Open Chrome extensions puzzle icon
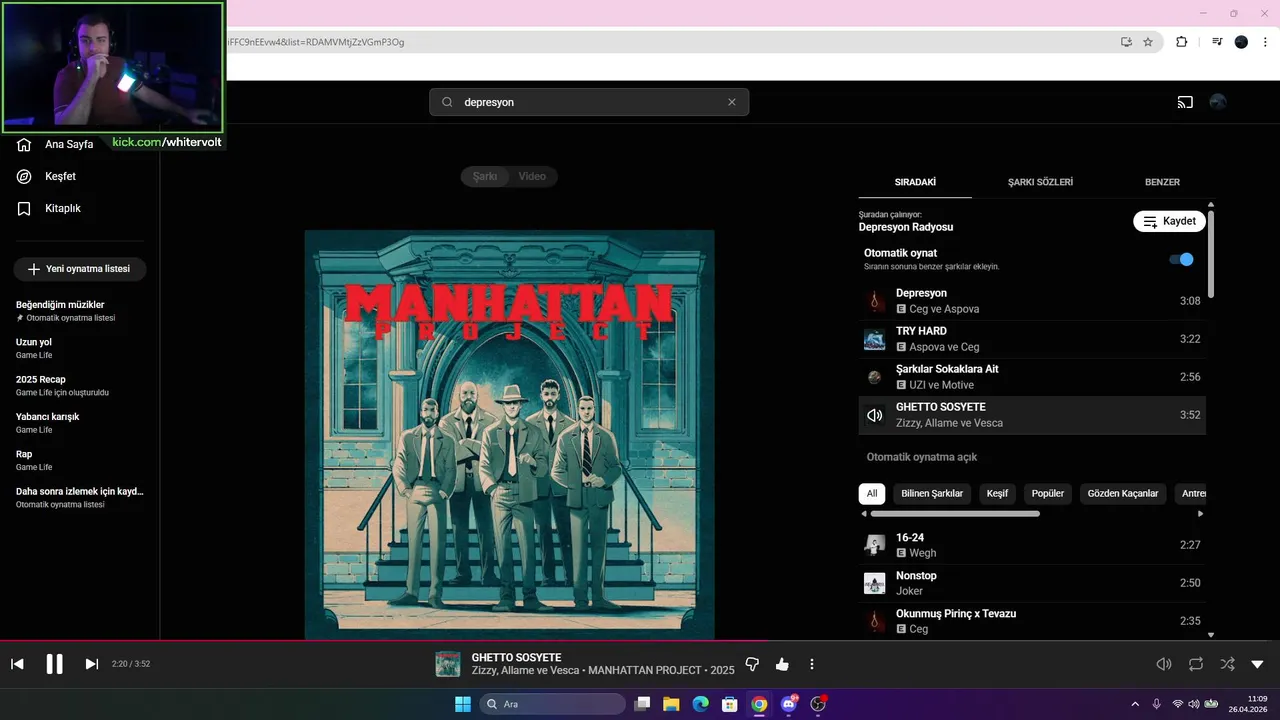The width and height of the screenshot is (1280, 720). (x=1182, y=42)
